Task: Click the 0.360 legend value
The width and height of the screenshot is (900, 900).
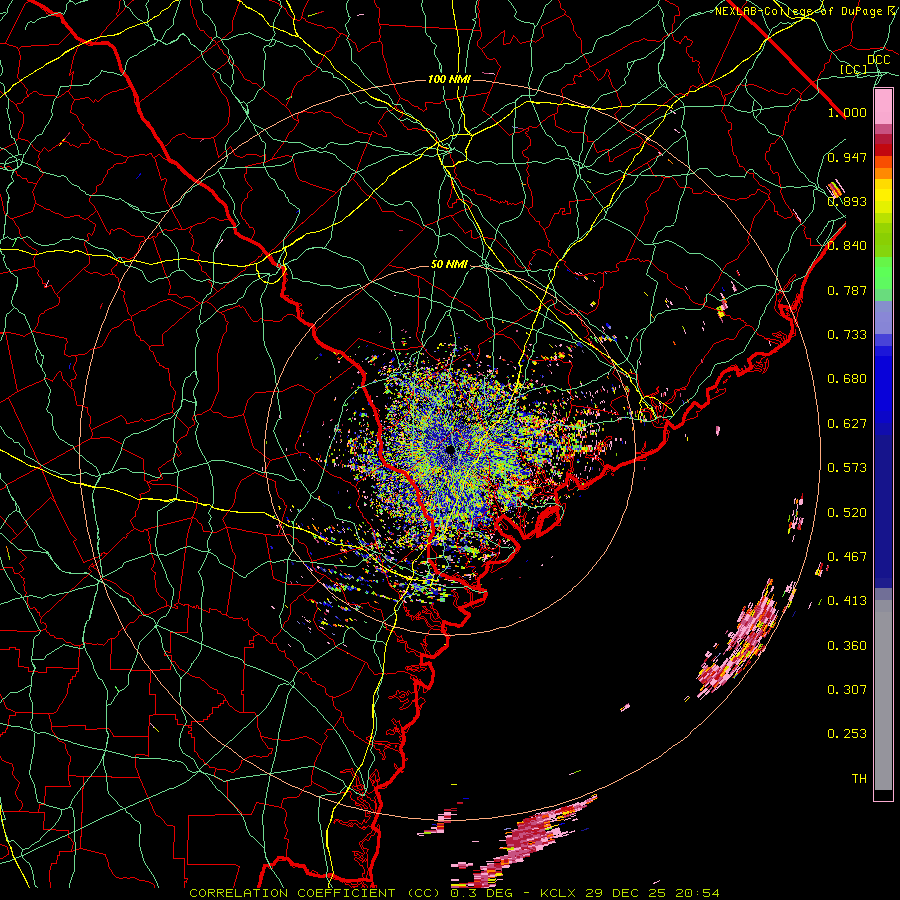Action: click(x=847, y=646)
